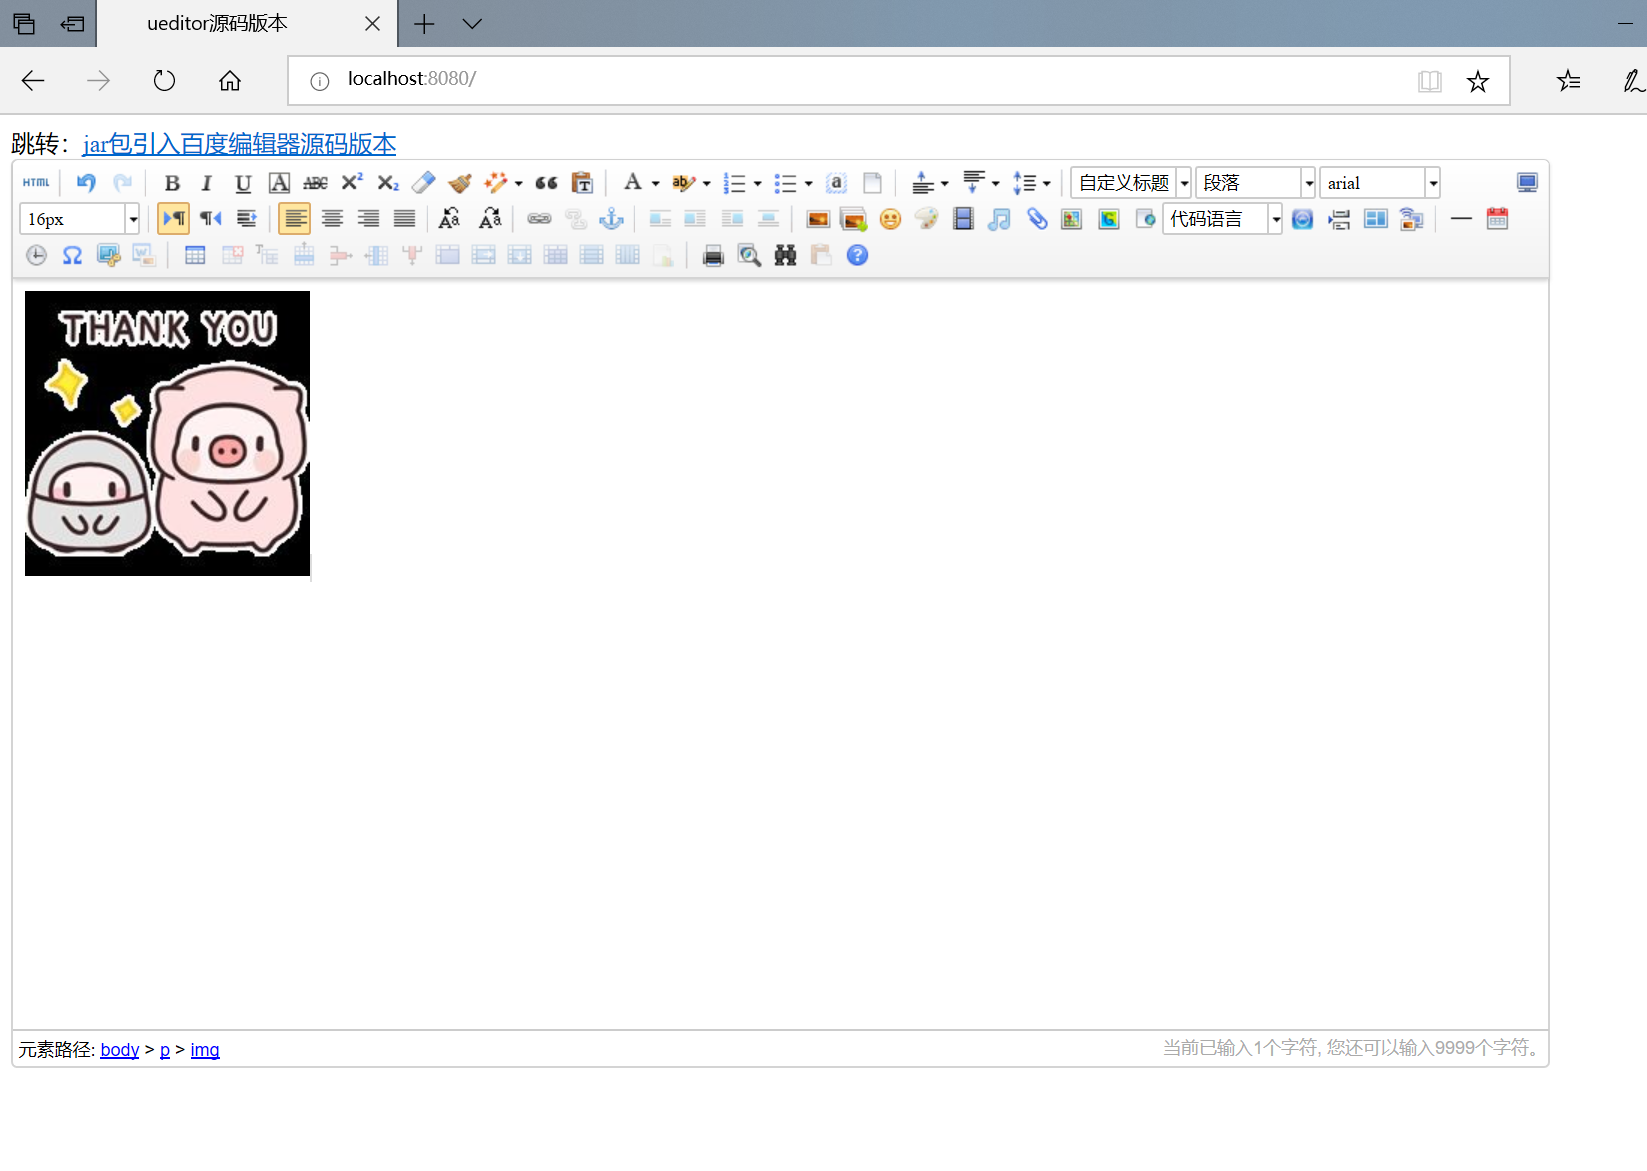1647x1171 pixels.
Task: Click the page break icon
Action: click(x=1339, y=219)
